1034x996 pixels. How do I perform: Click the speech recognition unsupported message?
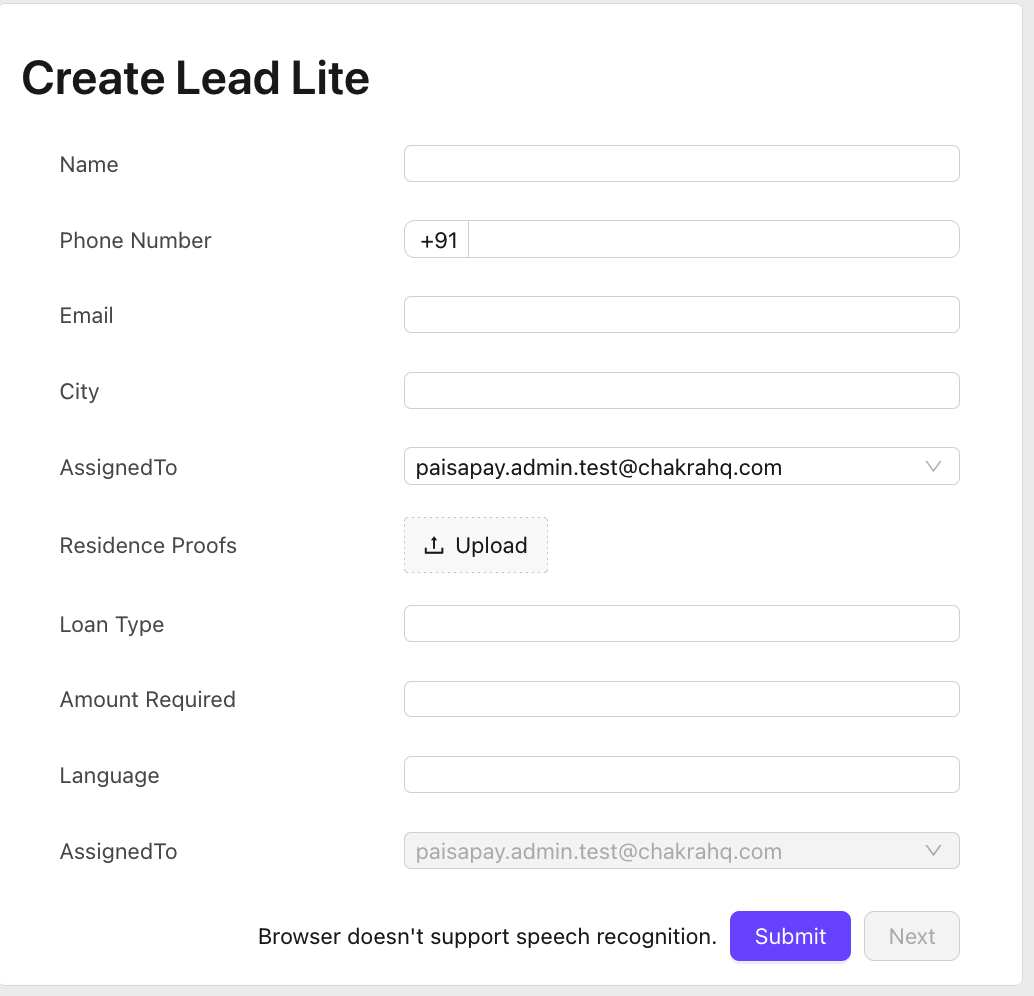point(487,937)
